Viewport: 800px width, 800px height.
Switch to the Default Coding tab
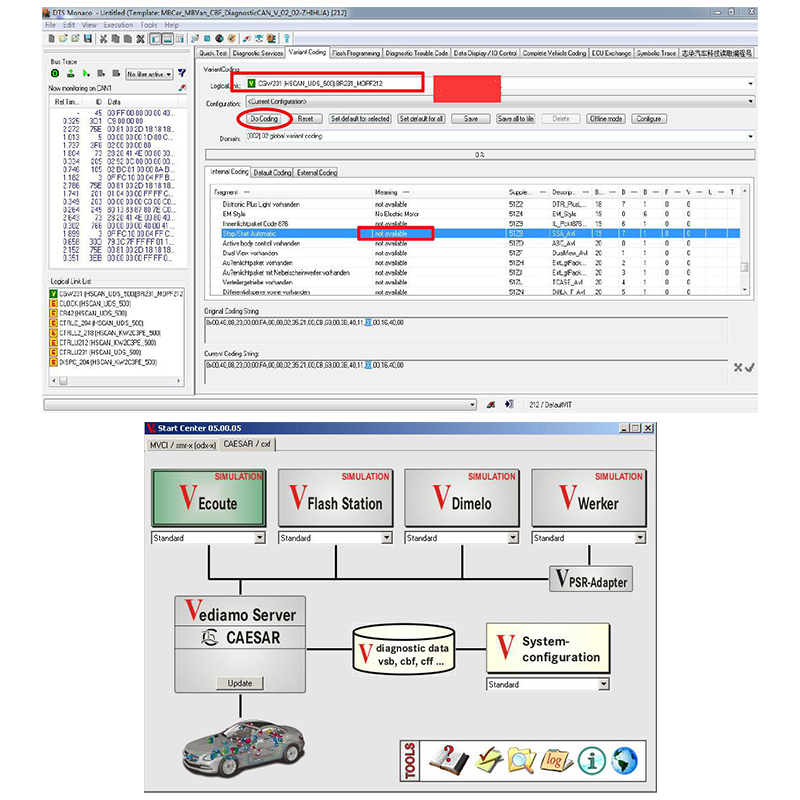[272, 172]
